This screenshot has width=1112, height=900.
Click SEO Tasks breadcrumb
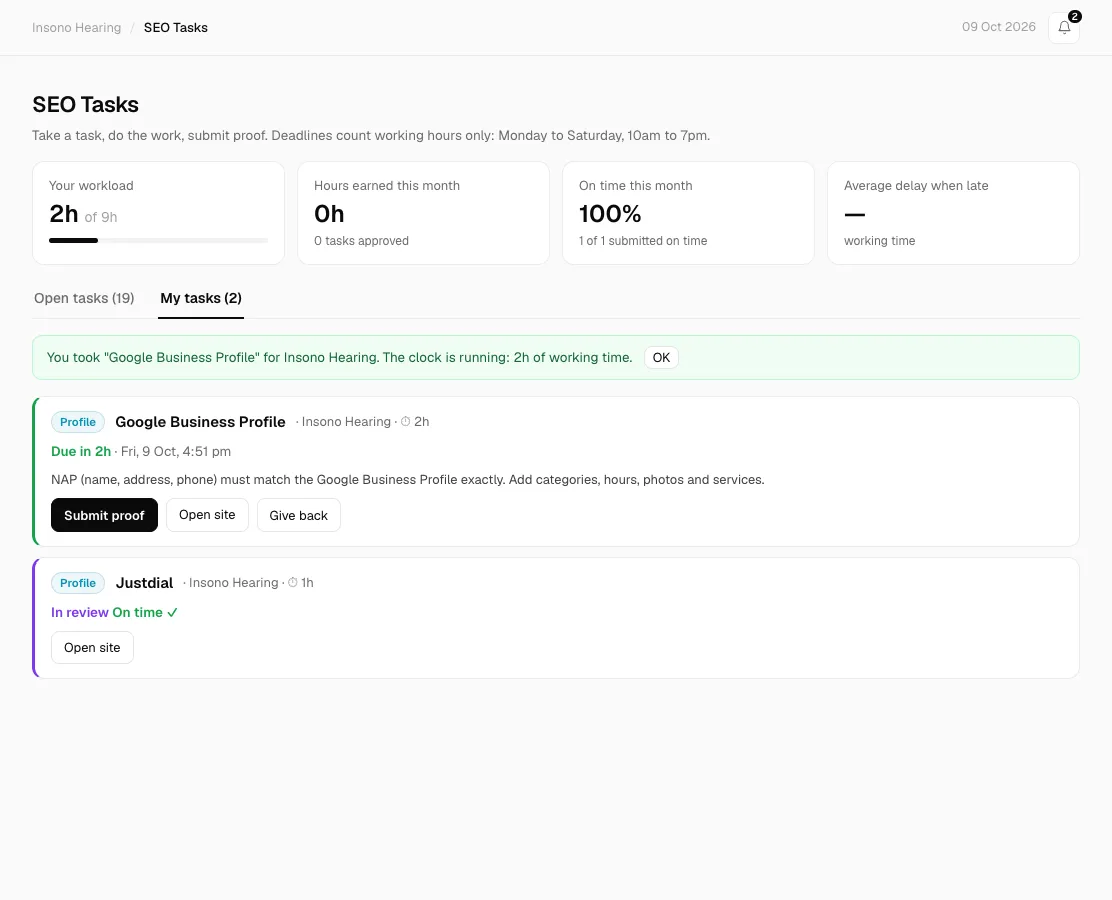[176, 28]
